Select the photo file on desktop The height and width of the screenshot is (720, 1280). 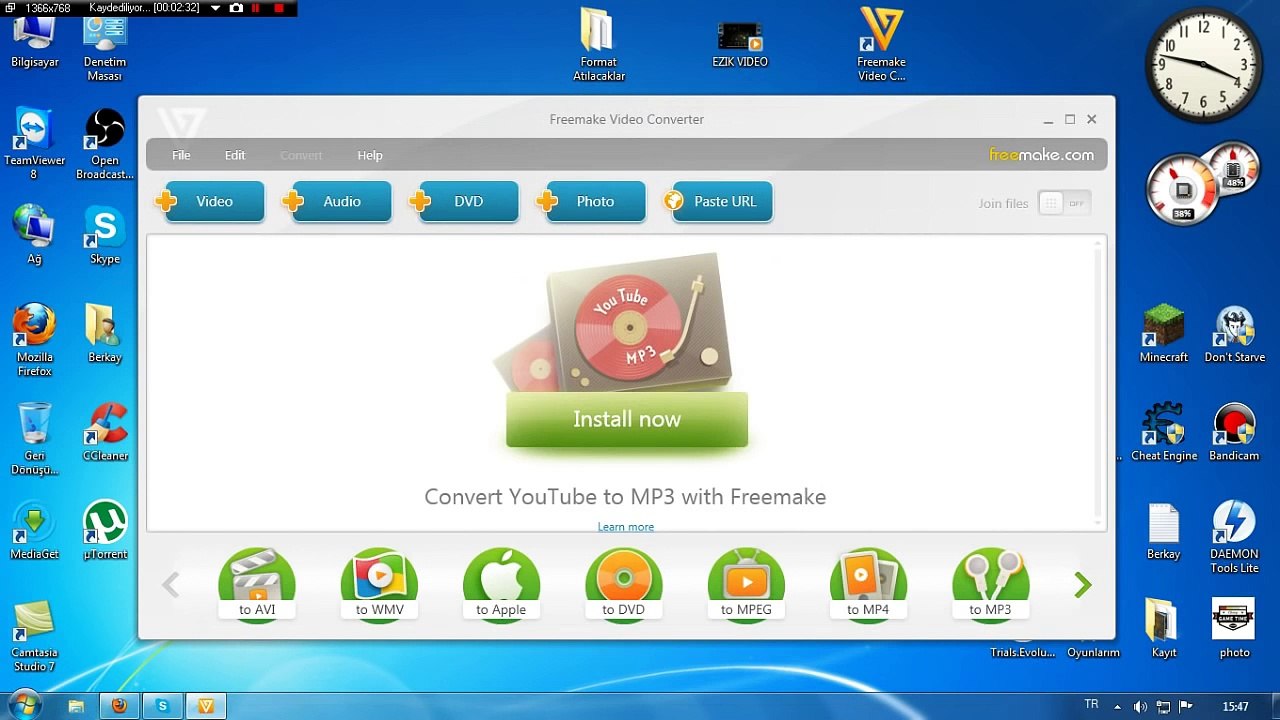click(1234, 630)
